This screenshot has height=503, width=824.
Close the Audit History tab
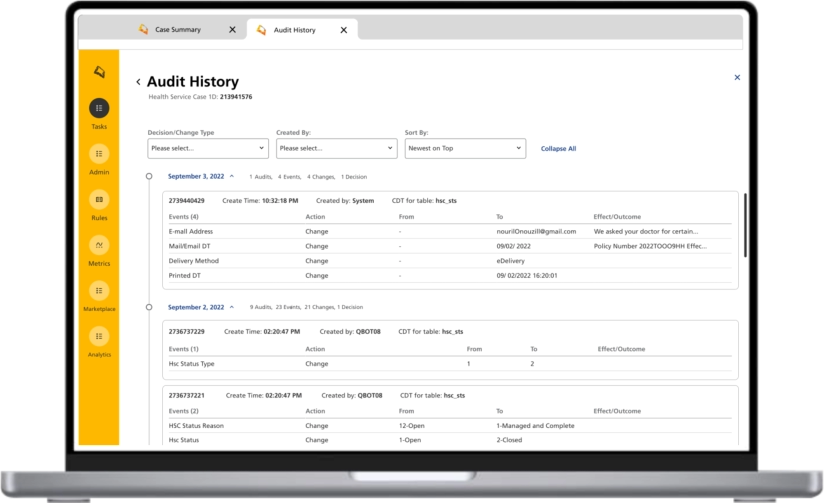(x=344, y=30)
